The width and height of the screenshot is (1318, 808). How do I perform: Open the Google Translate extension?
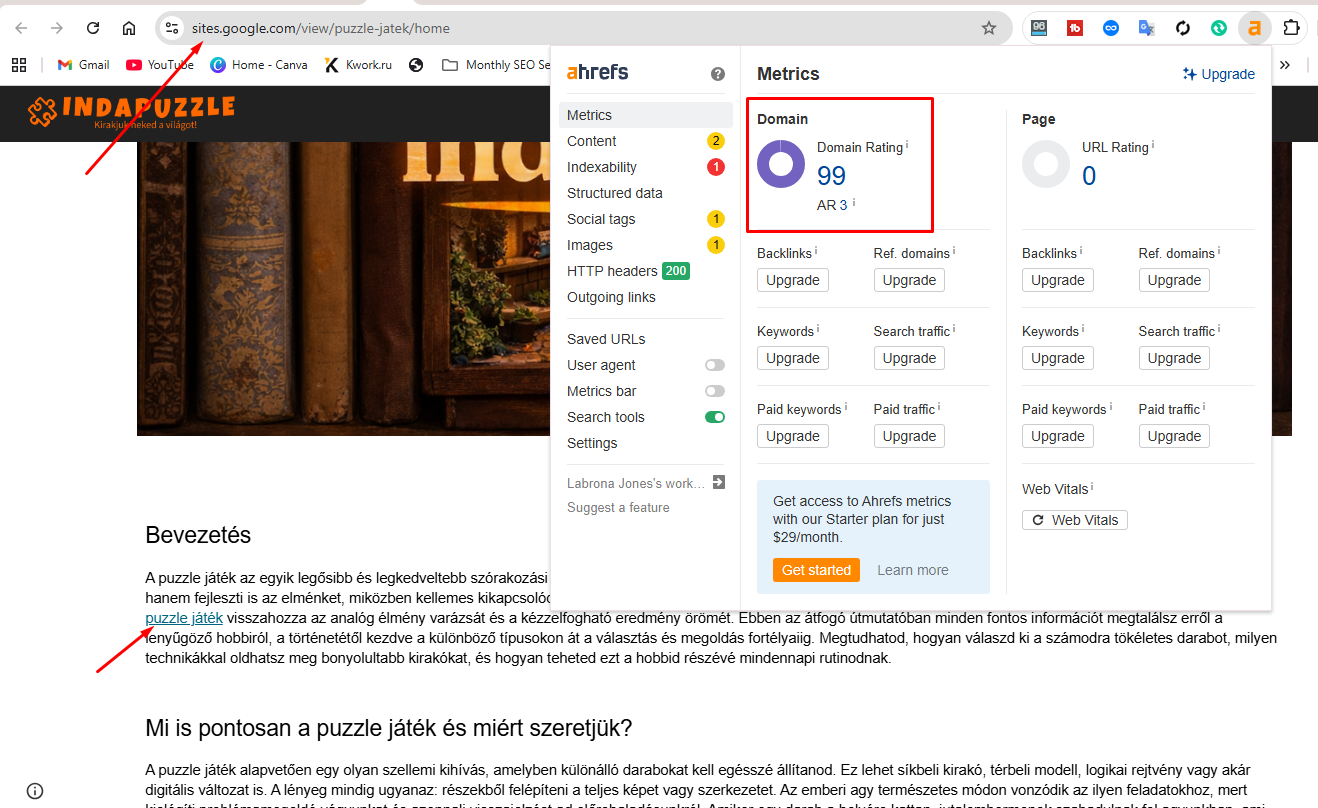(1147, 28)
